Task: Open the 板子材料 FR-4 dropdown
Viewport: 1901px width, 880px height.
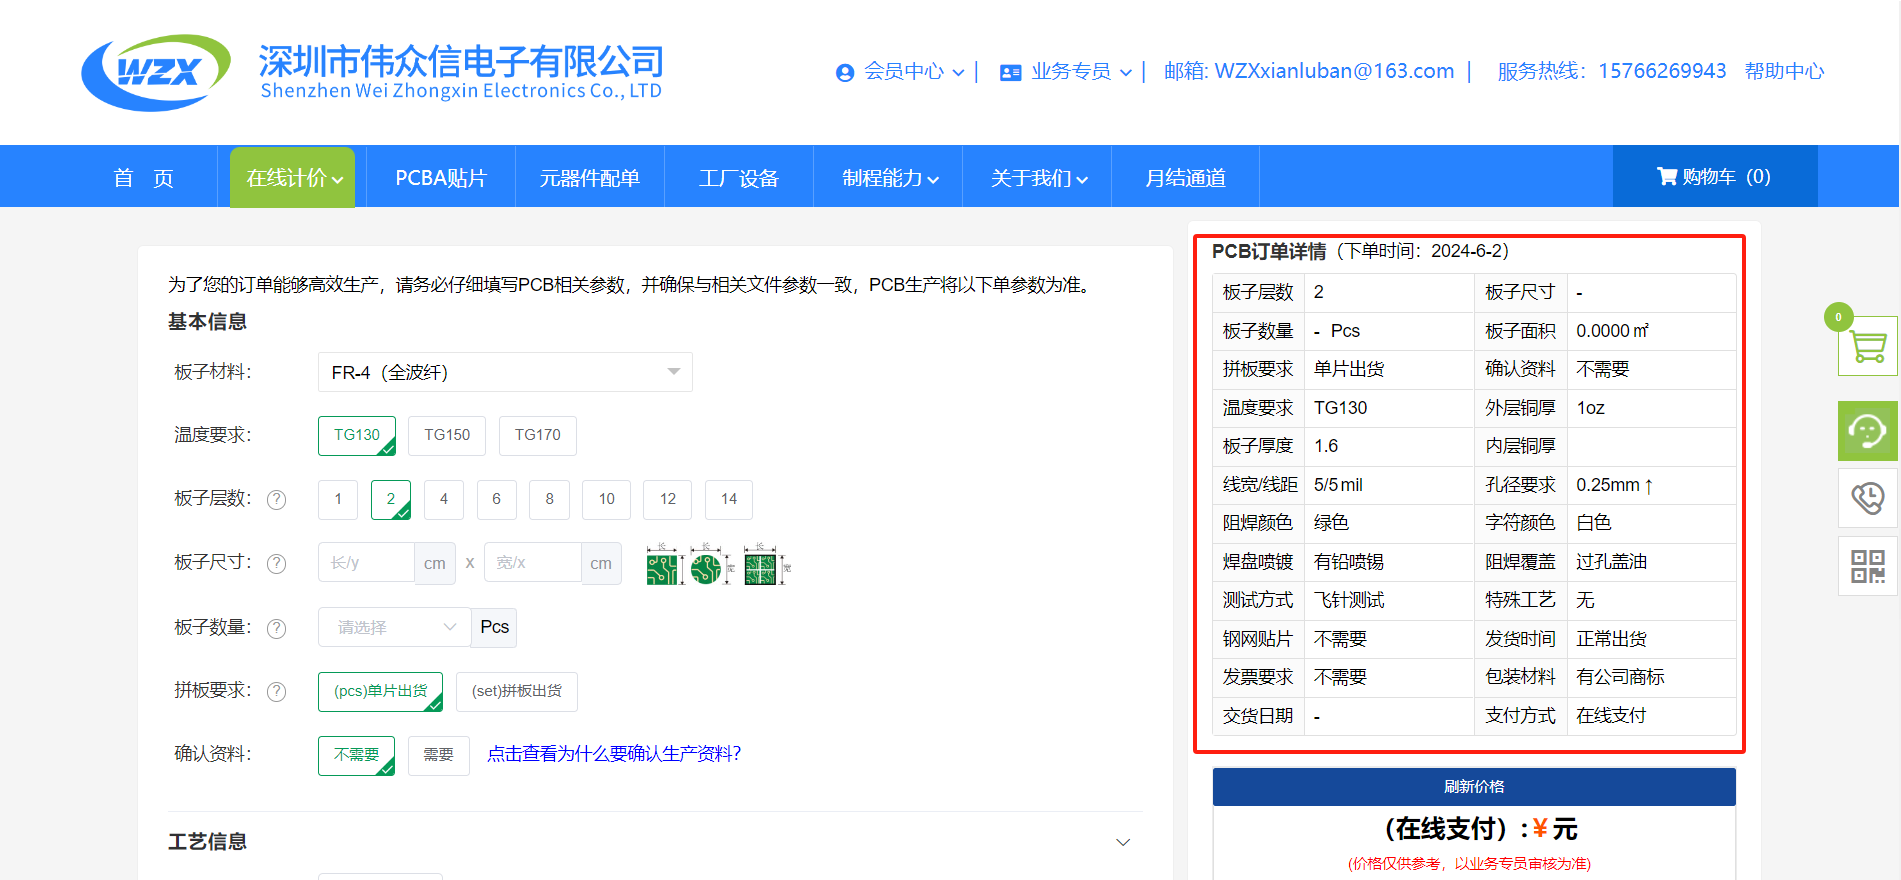Action: point(505,372)
